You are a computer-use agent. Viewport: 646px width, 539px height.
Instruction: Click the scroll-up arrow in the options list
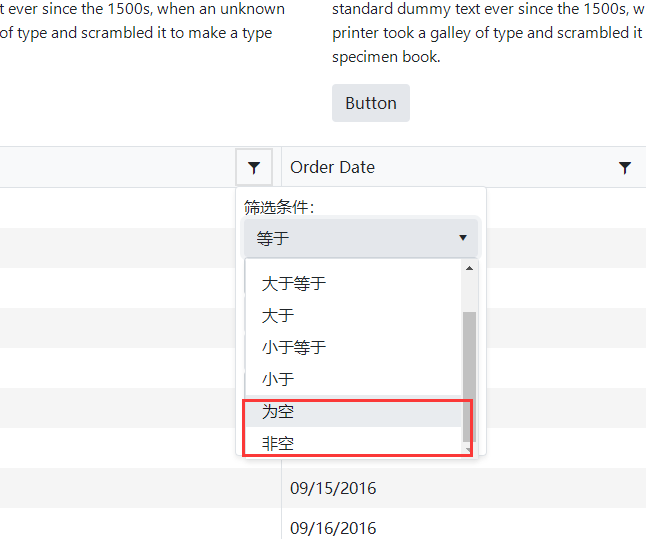[x=469, y=269]
